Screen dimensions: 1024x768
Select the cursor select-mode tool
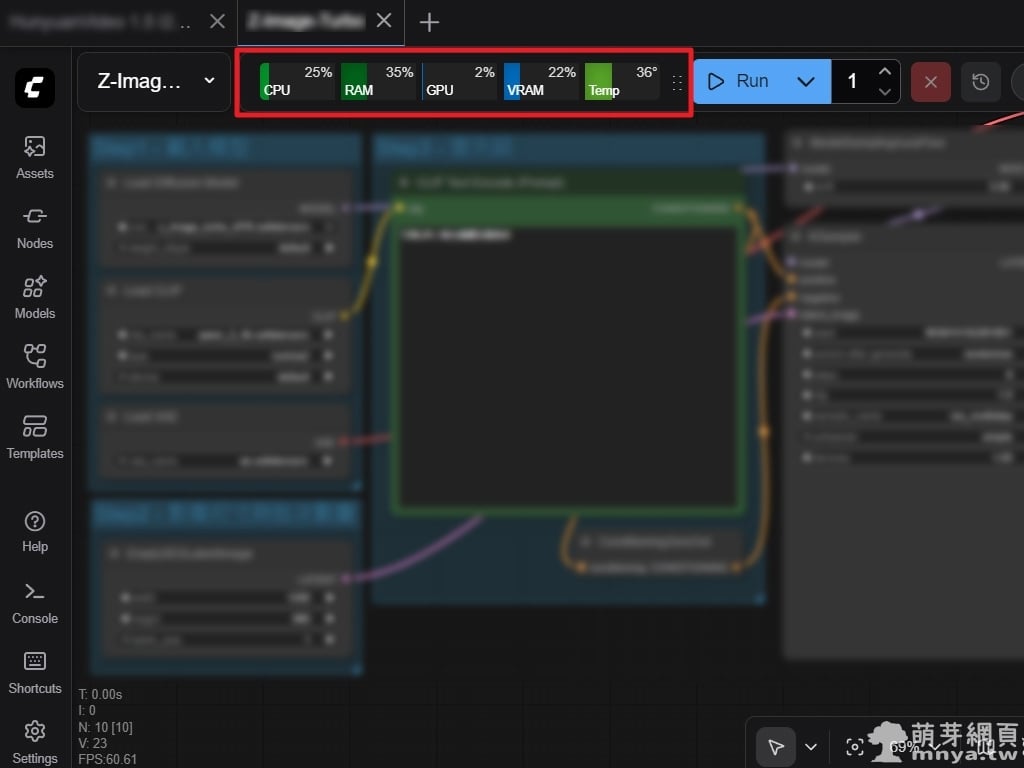click(x=775, y=747)
